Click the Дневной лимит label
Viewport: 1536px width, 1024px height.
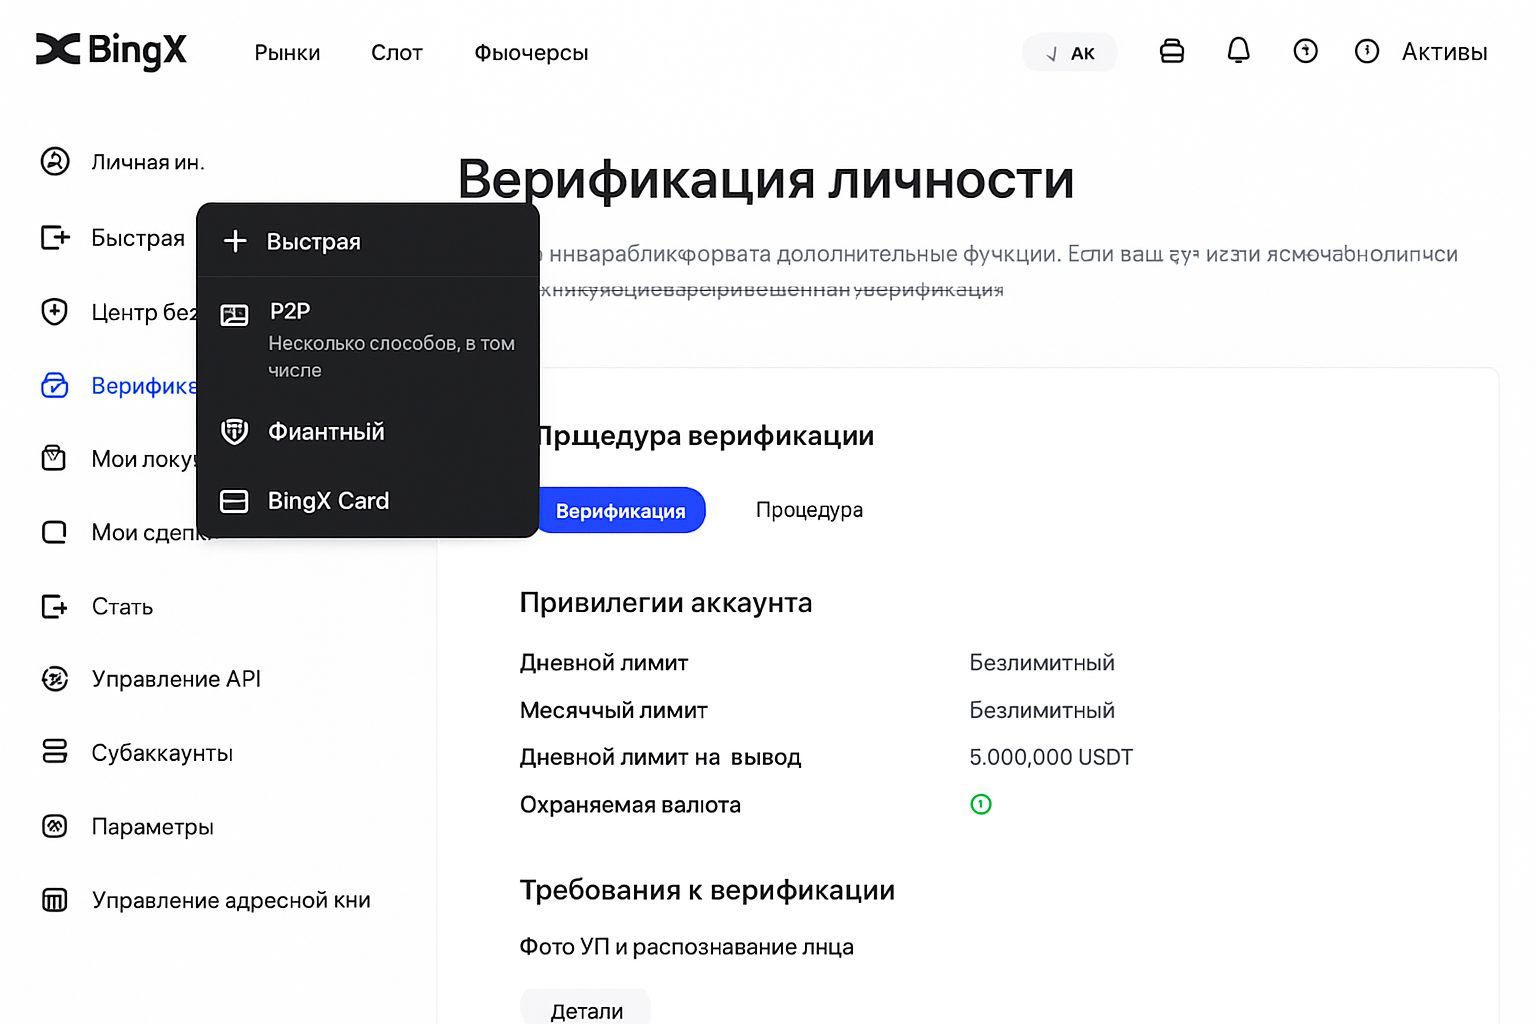click(x=604, y=663)
